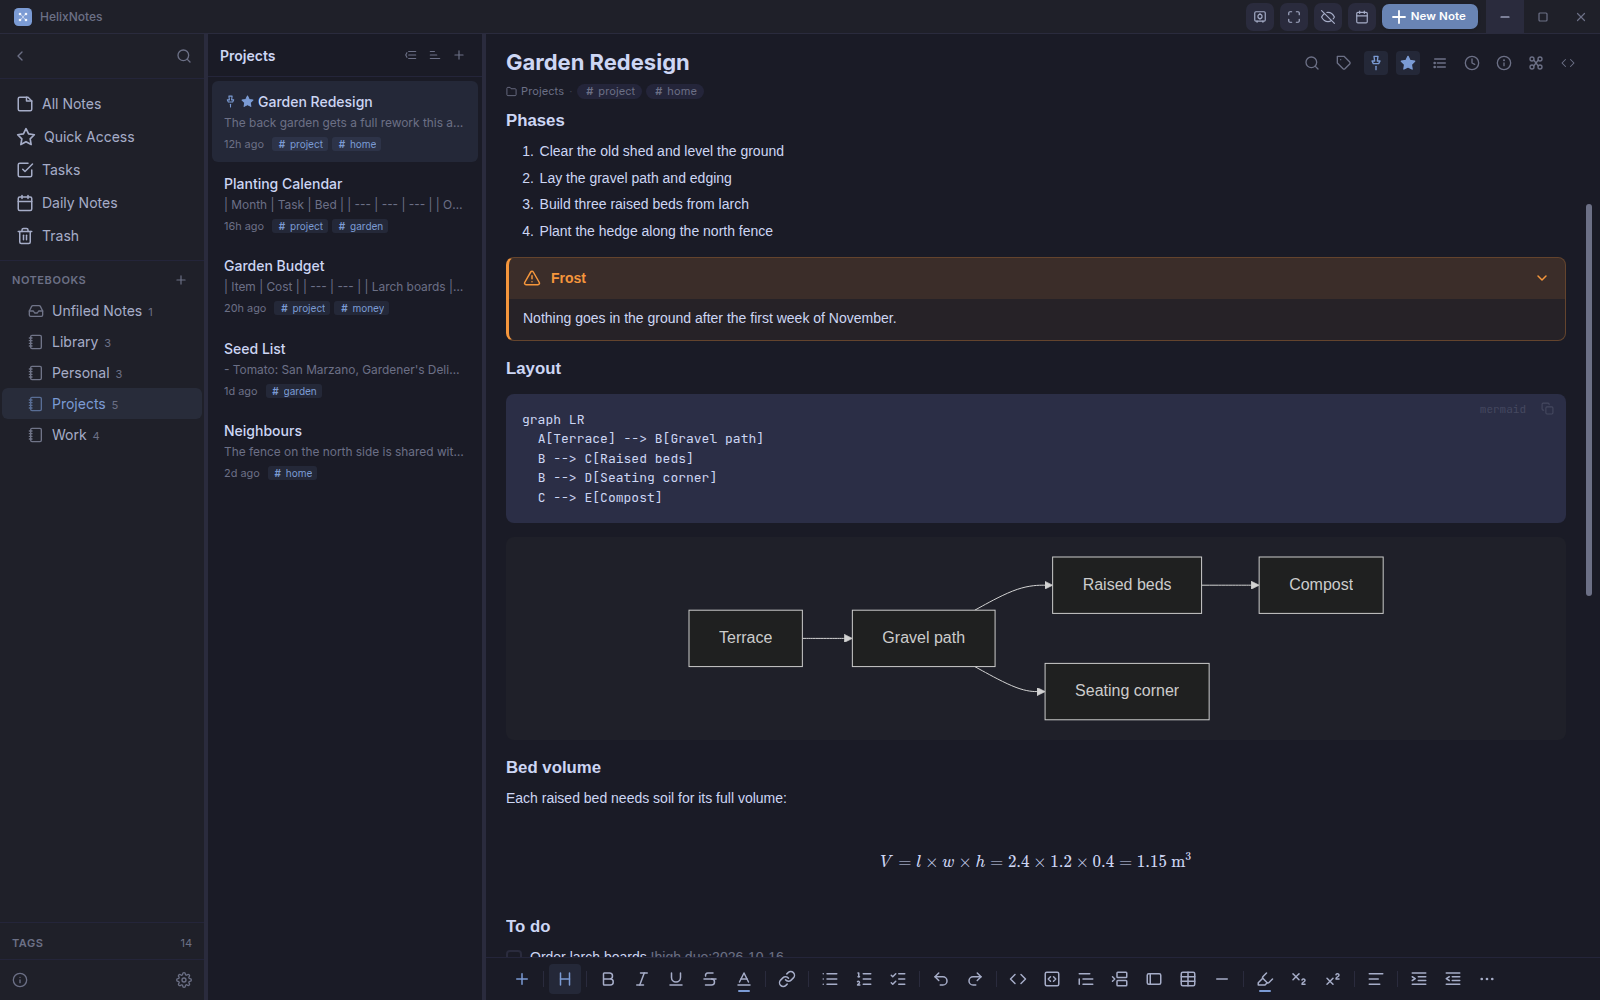This screenshot has width=1600, height=1000.
Task: Open the insert plus menu in editor toolbar
Action: pyautogui.click(x=522, y=979)
